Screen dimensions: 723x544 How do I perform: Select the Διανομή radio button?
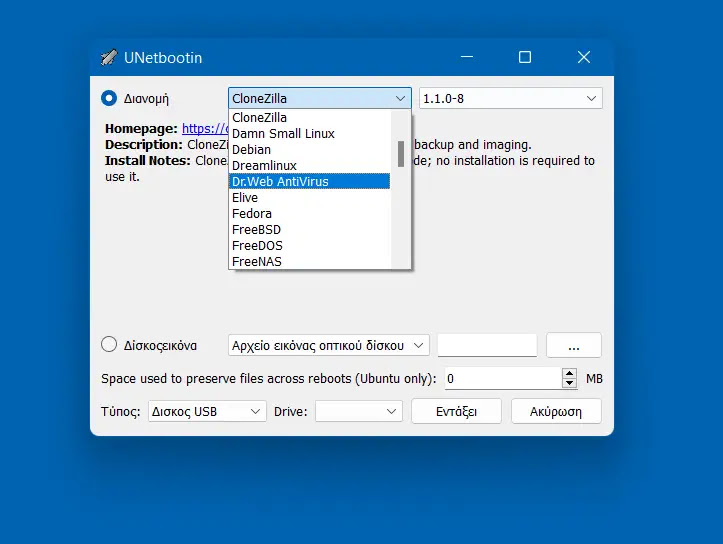point(109,98)
